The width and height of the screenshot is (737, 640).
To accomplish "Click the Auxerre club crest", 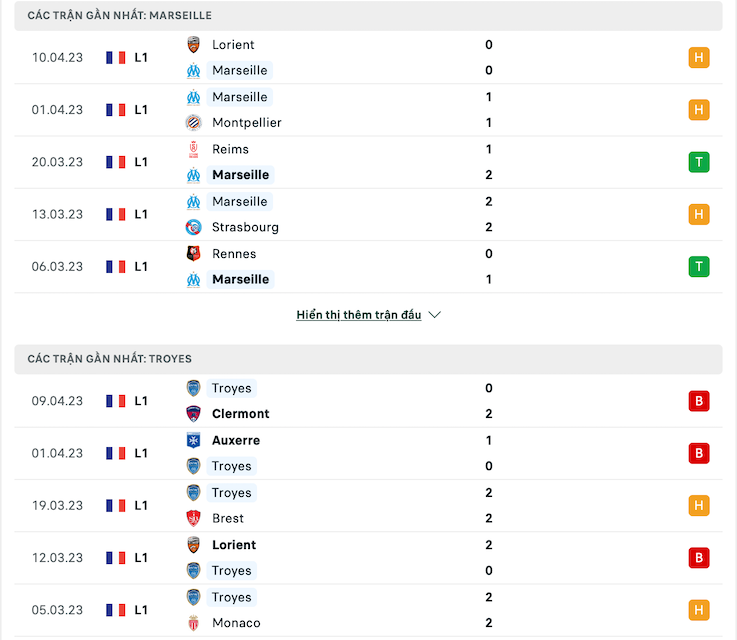I will coord(193,440).
